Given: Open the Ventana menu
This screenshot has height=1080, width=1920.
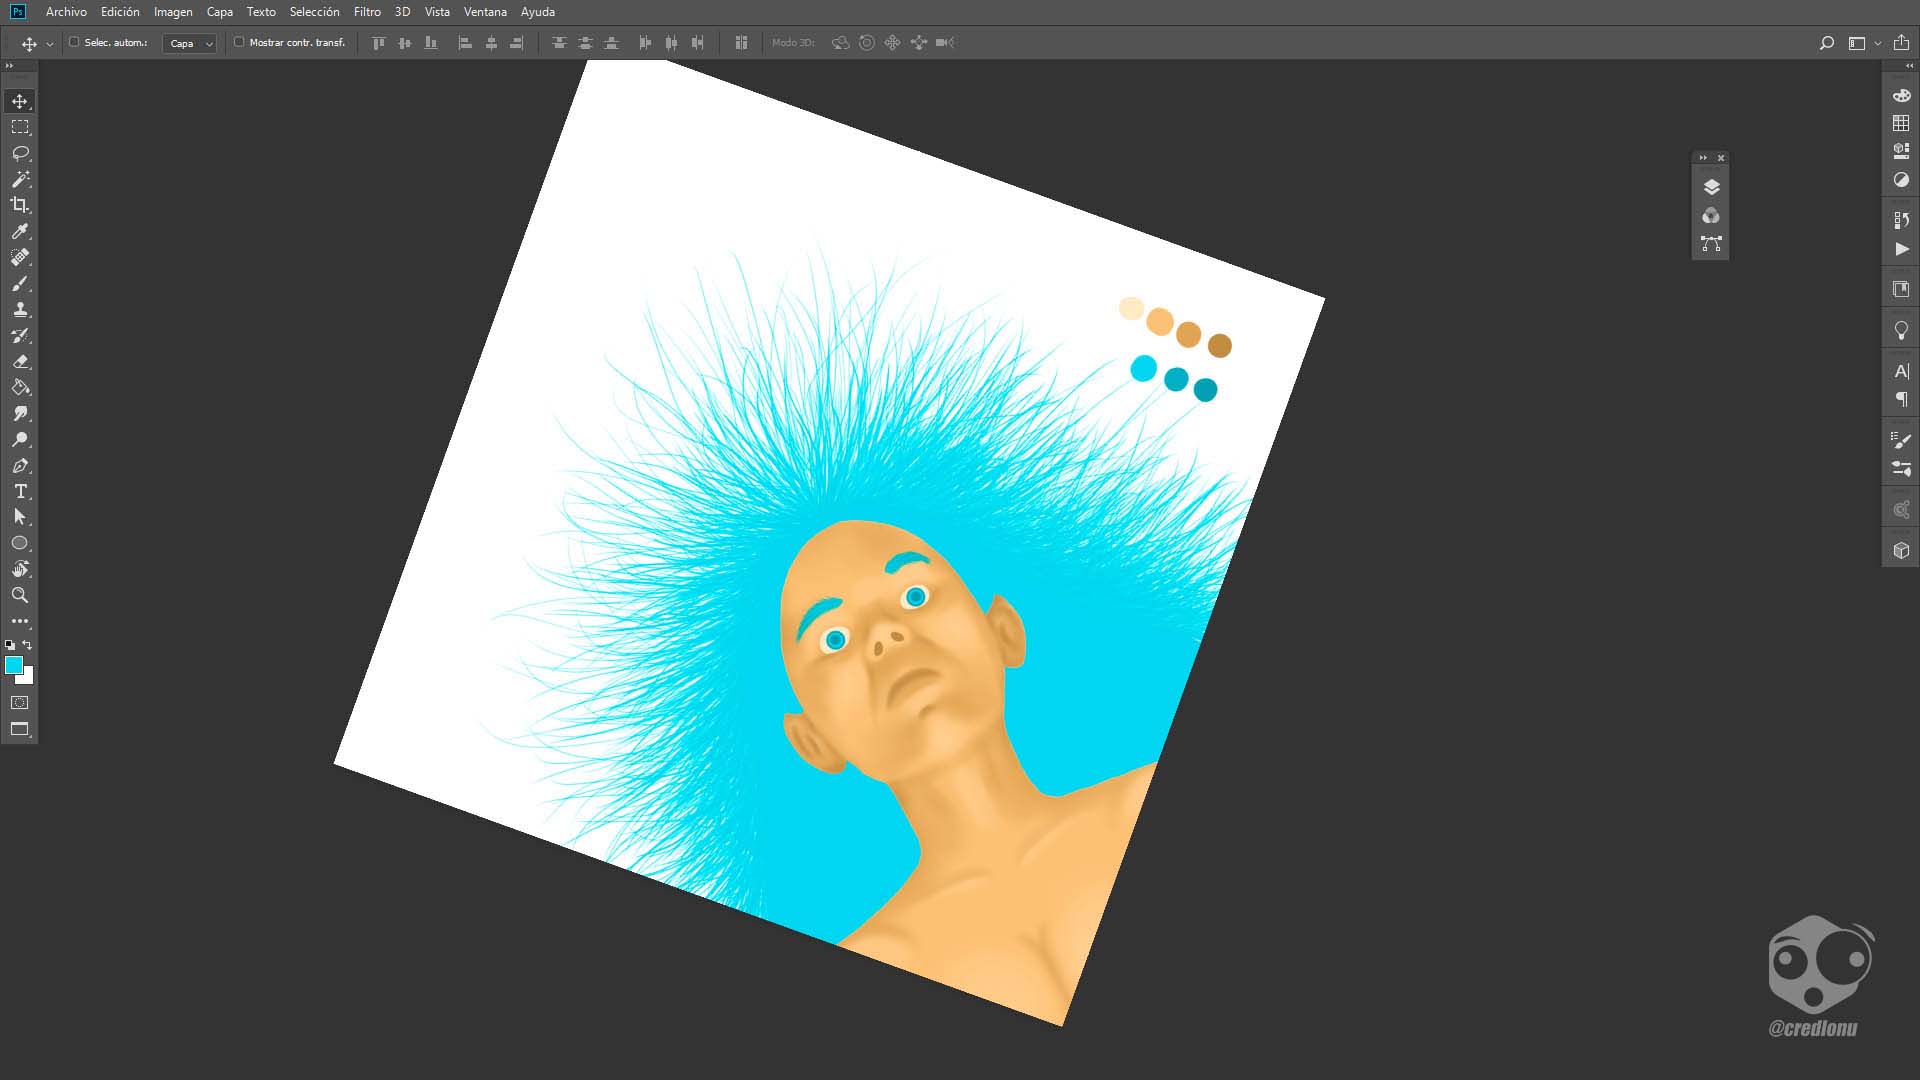Looking at the screenshot, I should (485, 12).
